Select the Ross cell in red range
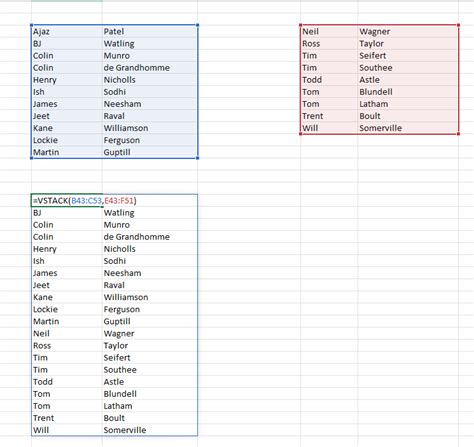The height and width of the screenshot is (447, 474). click(329, 44)
